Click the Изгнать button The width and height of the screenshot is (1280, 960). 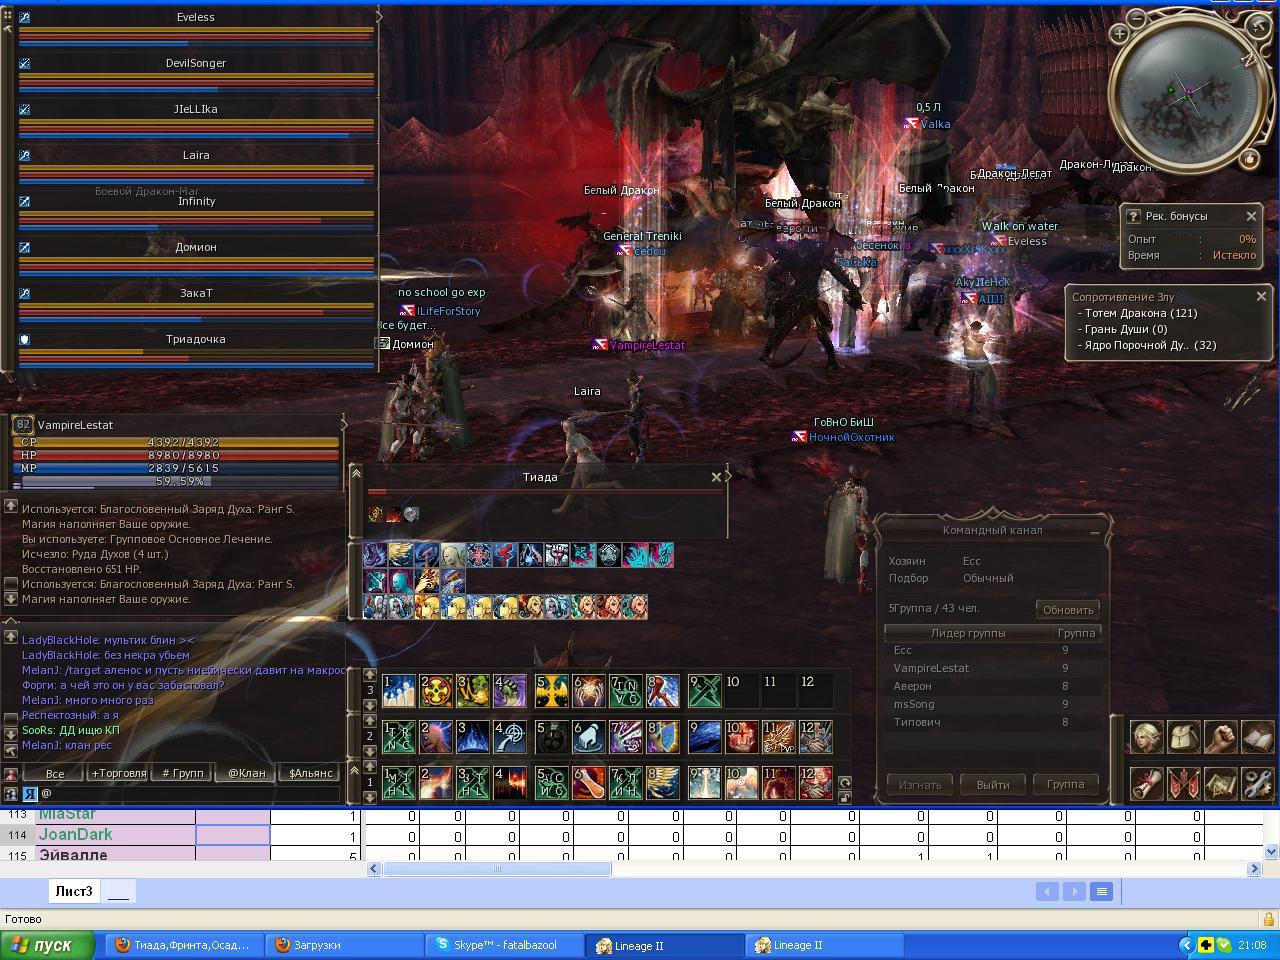pos(920,785)
